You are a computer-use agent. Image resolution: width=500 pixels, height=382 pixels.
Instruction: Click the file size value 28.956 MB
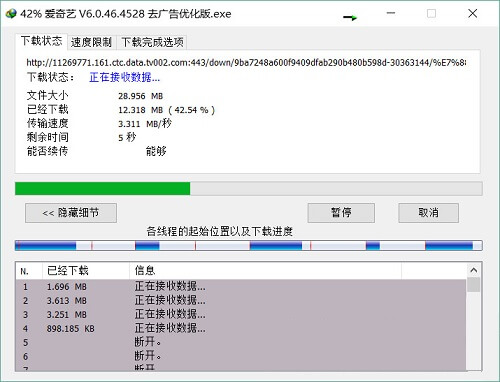click(x=140, y=96)
